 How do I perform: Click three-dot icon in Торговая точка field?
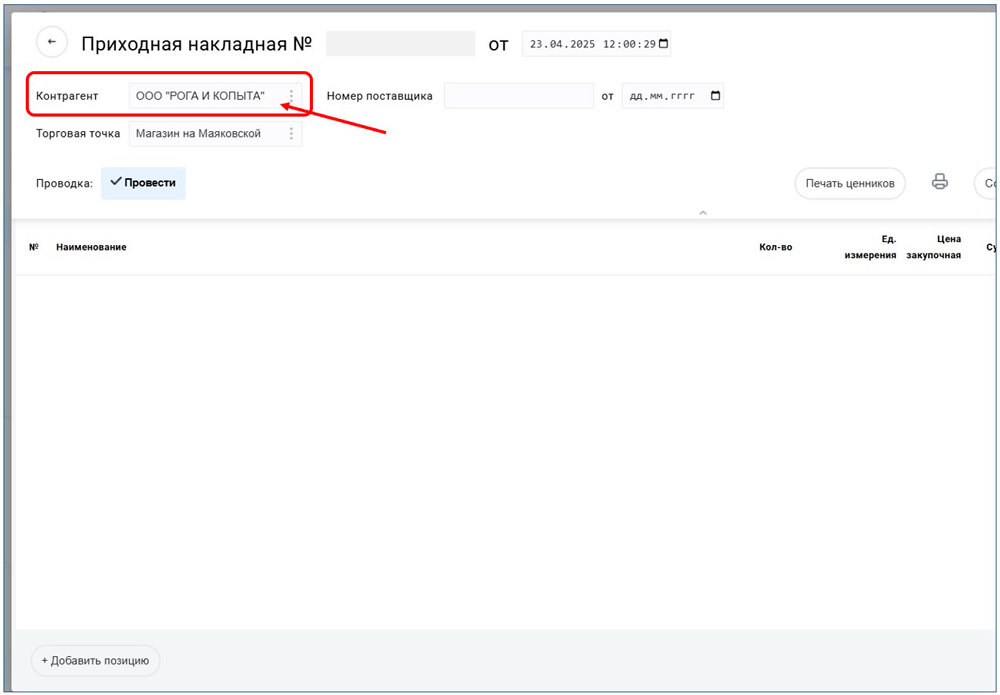click(291, 134)
